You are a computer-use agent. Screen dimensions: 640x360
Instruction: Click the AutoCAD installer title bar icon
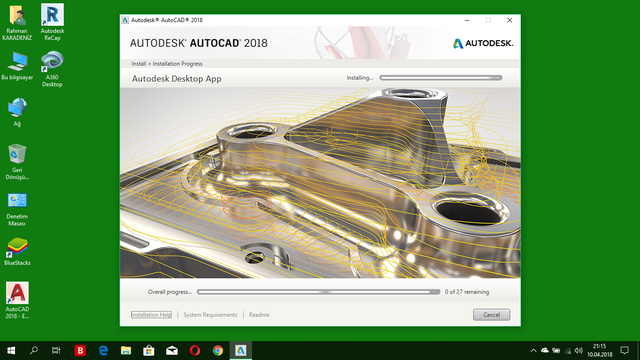coord(125,20)
